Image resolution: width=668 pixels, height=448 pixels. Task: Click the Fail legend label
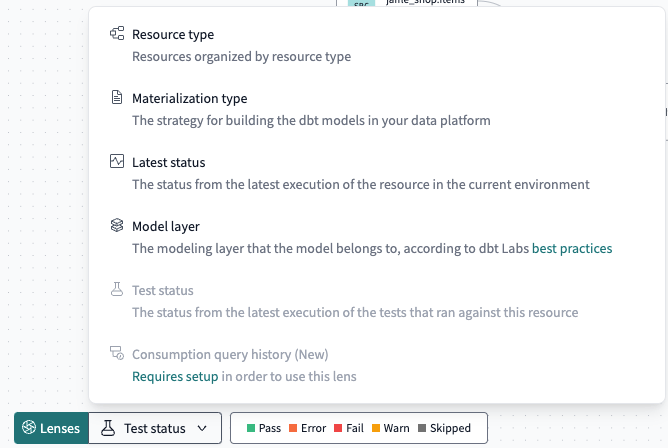(355, 428)
